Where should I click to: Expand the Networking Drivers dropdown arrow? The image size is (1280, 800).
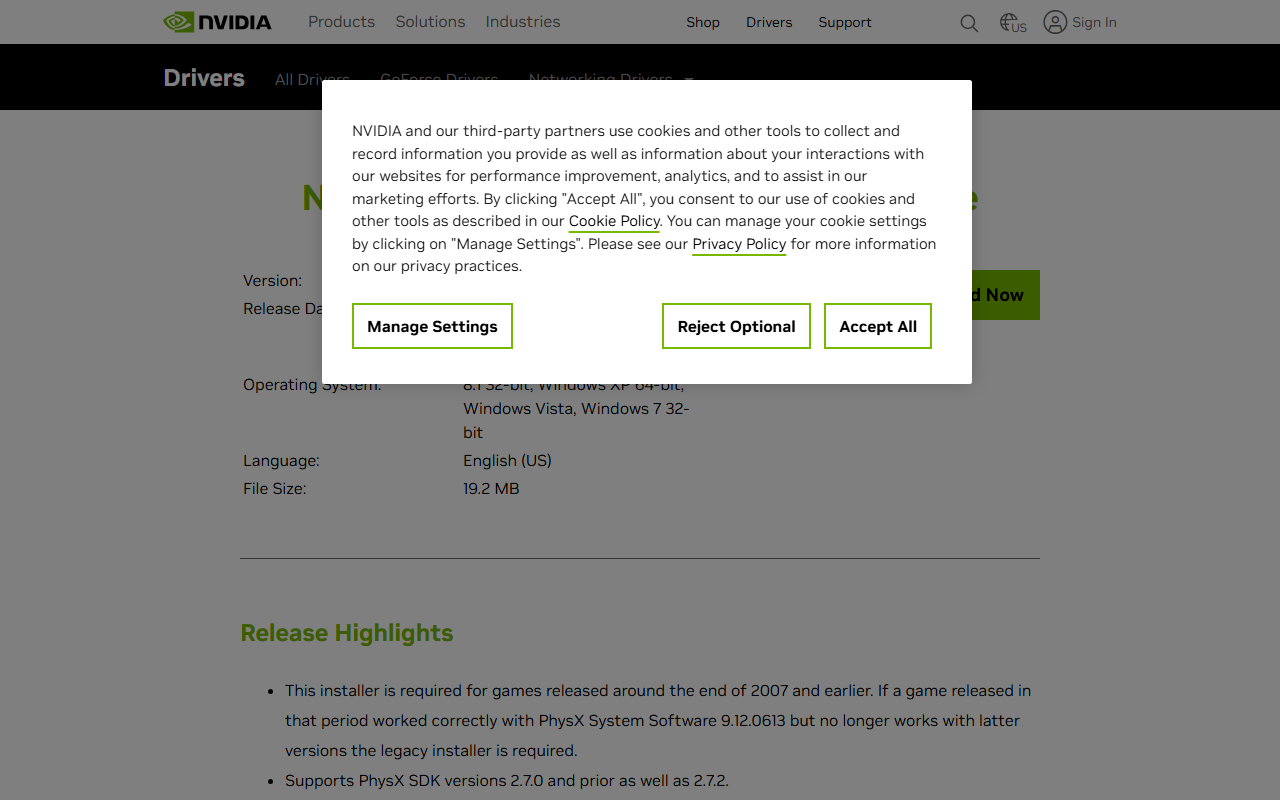pos(689,79)
